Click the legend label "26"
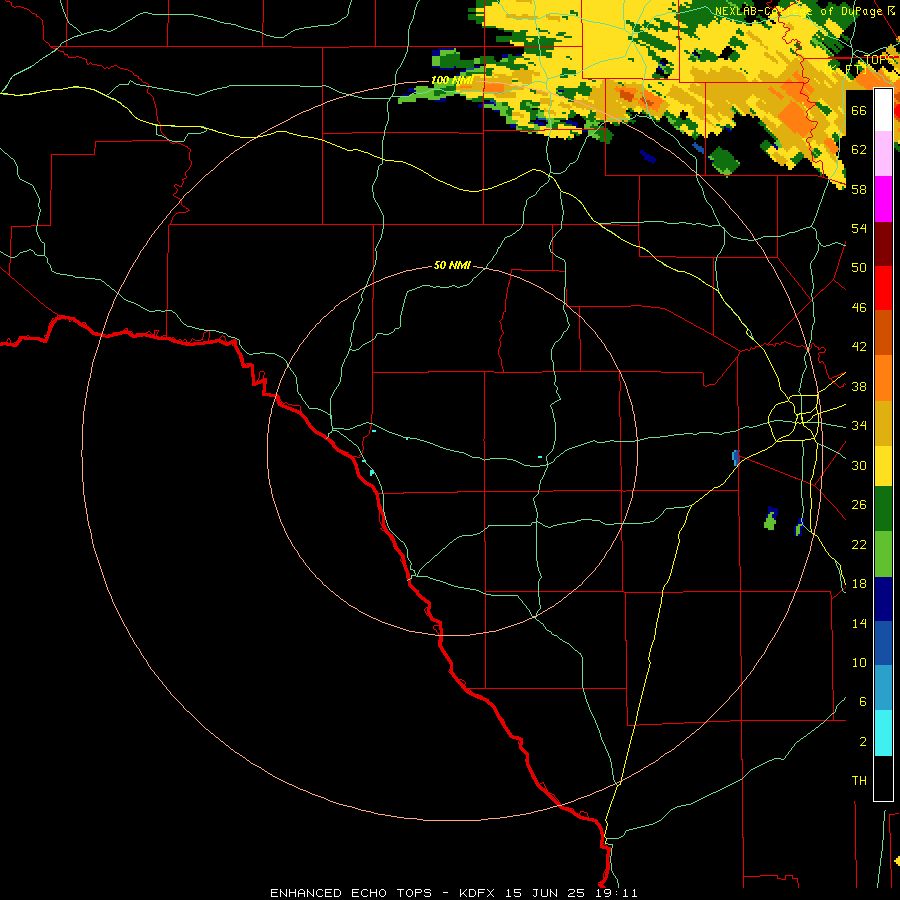This screenshot has width=900, height=900. click(x=859, y=505)
